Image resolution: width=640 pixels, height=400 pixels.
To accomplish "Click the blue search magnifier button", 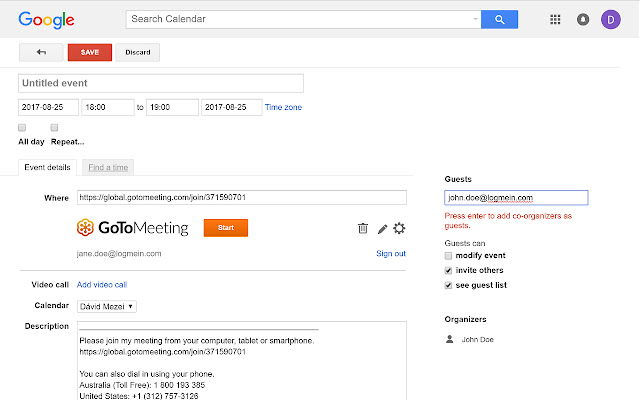I will (x=498, y=19).
